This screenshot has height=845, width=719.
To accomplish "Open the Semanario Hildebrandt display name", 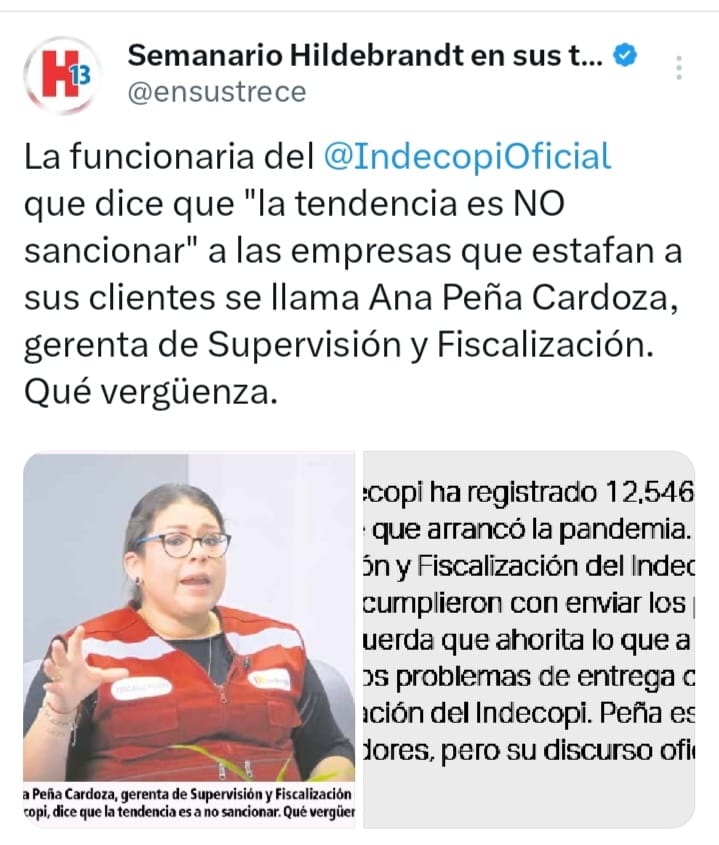I will (365, 56).
